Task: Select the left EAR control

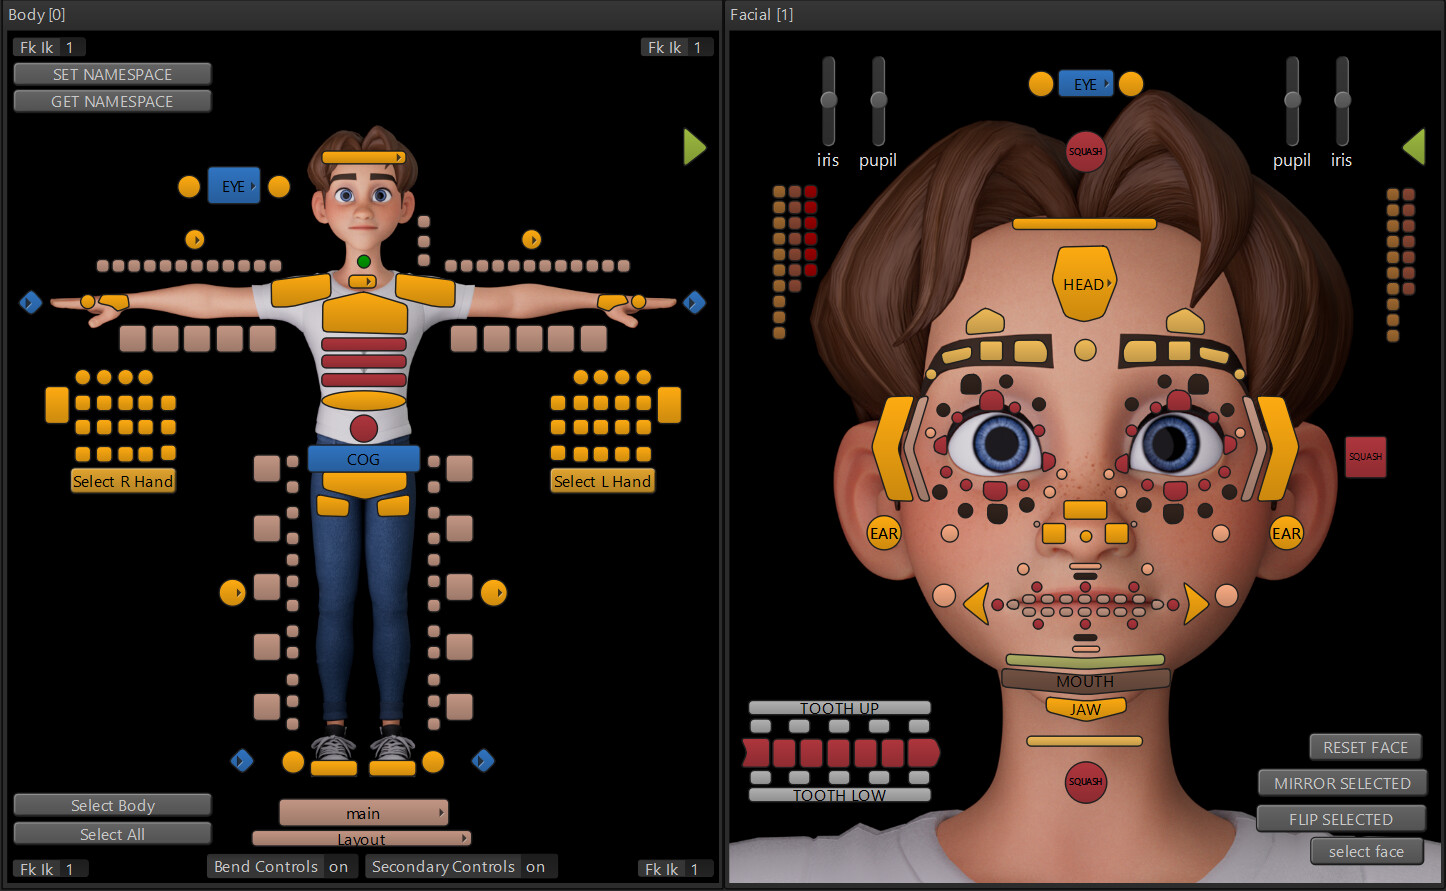Action: click(x=884, y=533)
